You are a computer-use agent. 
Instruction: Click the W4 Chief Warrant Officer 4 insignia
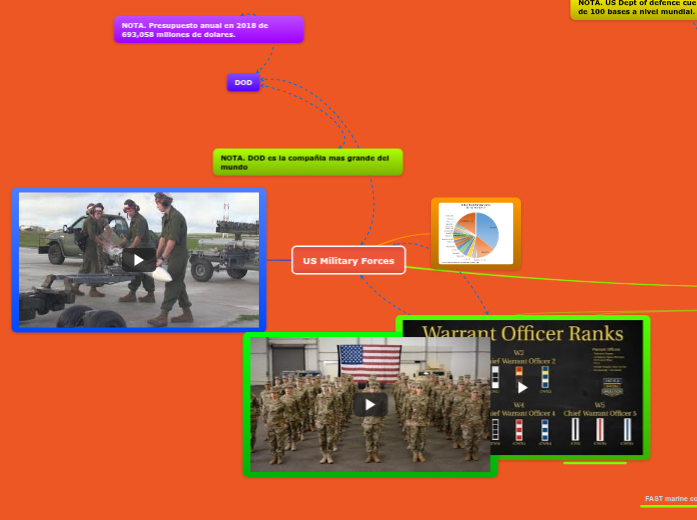click(x=519, y=428)
